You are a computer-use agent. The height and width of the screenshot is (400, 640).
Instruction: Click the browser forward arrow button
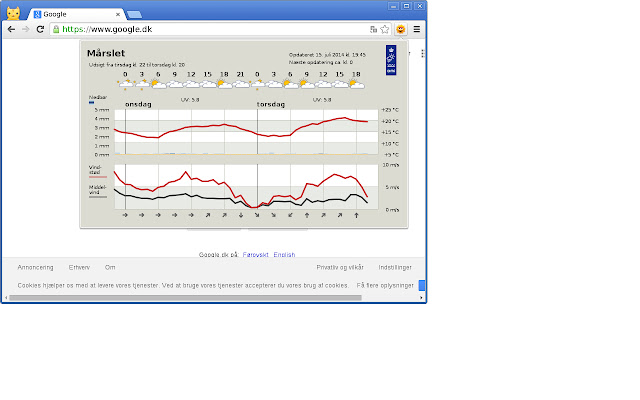[25, 30]
